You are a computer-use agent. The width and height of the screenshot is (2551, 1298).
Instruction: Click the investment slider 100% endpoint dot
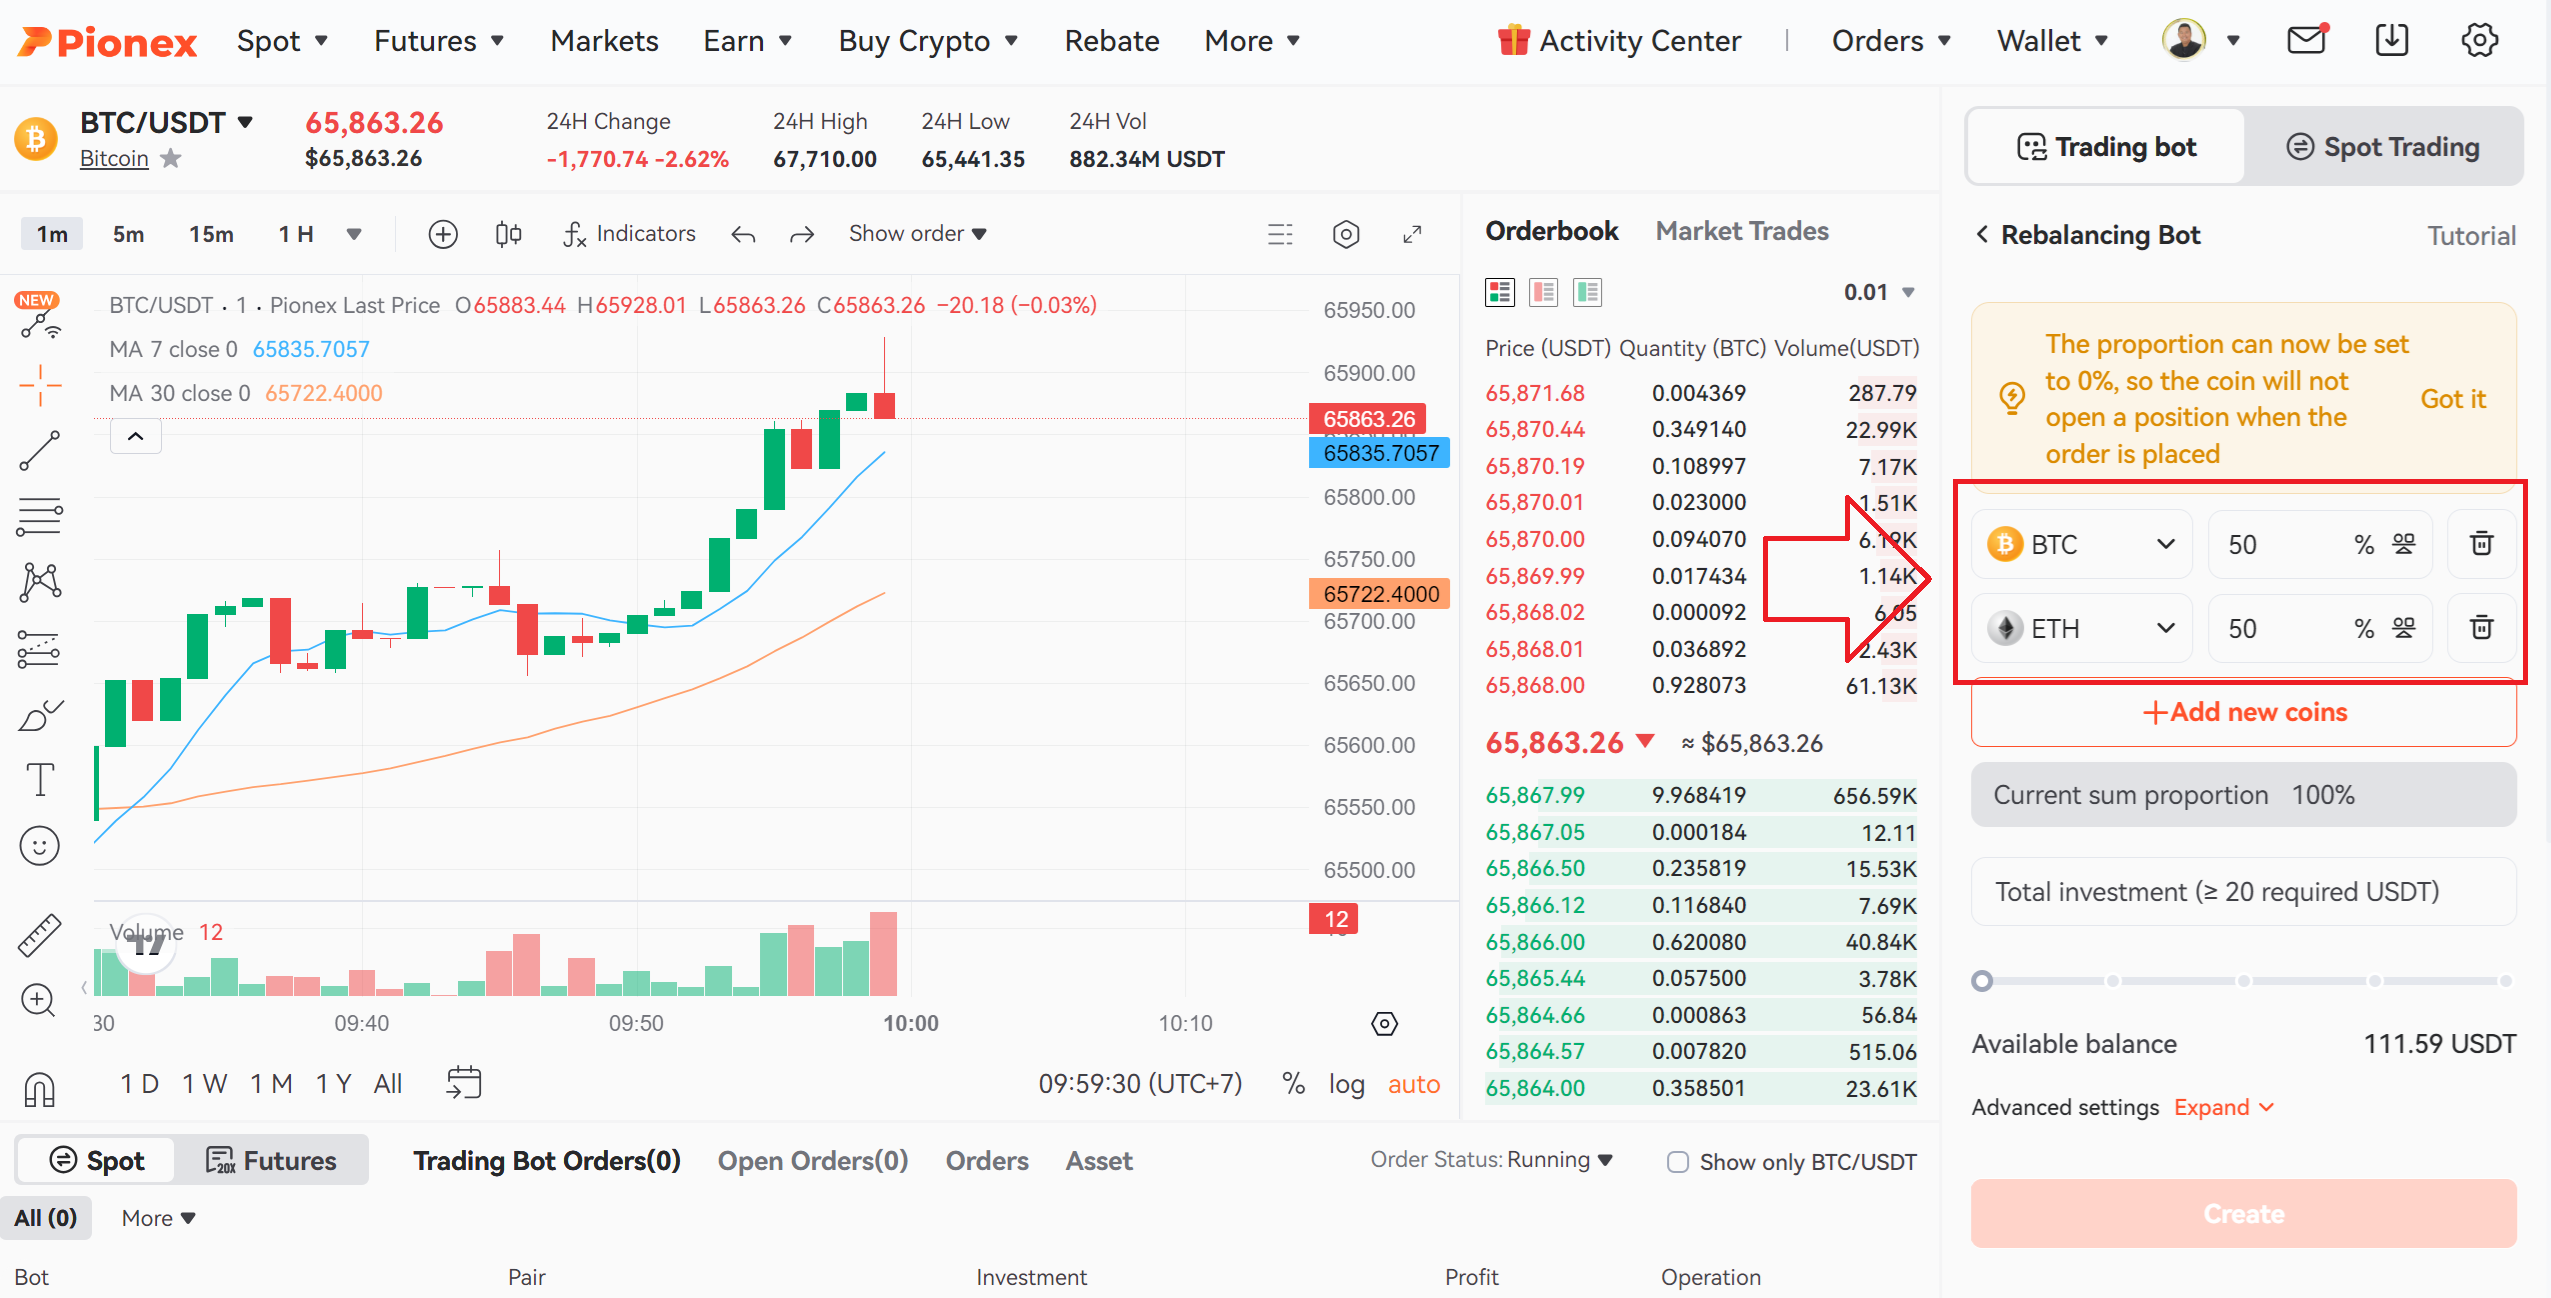coord(2505,981)
